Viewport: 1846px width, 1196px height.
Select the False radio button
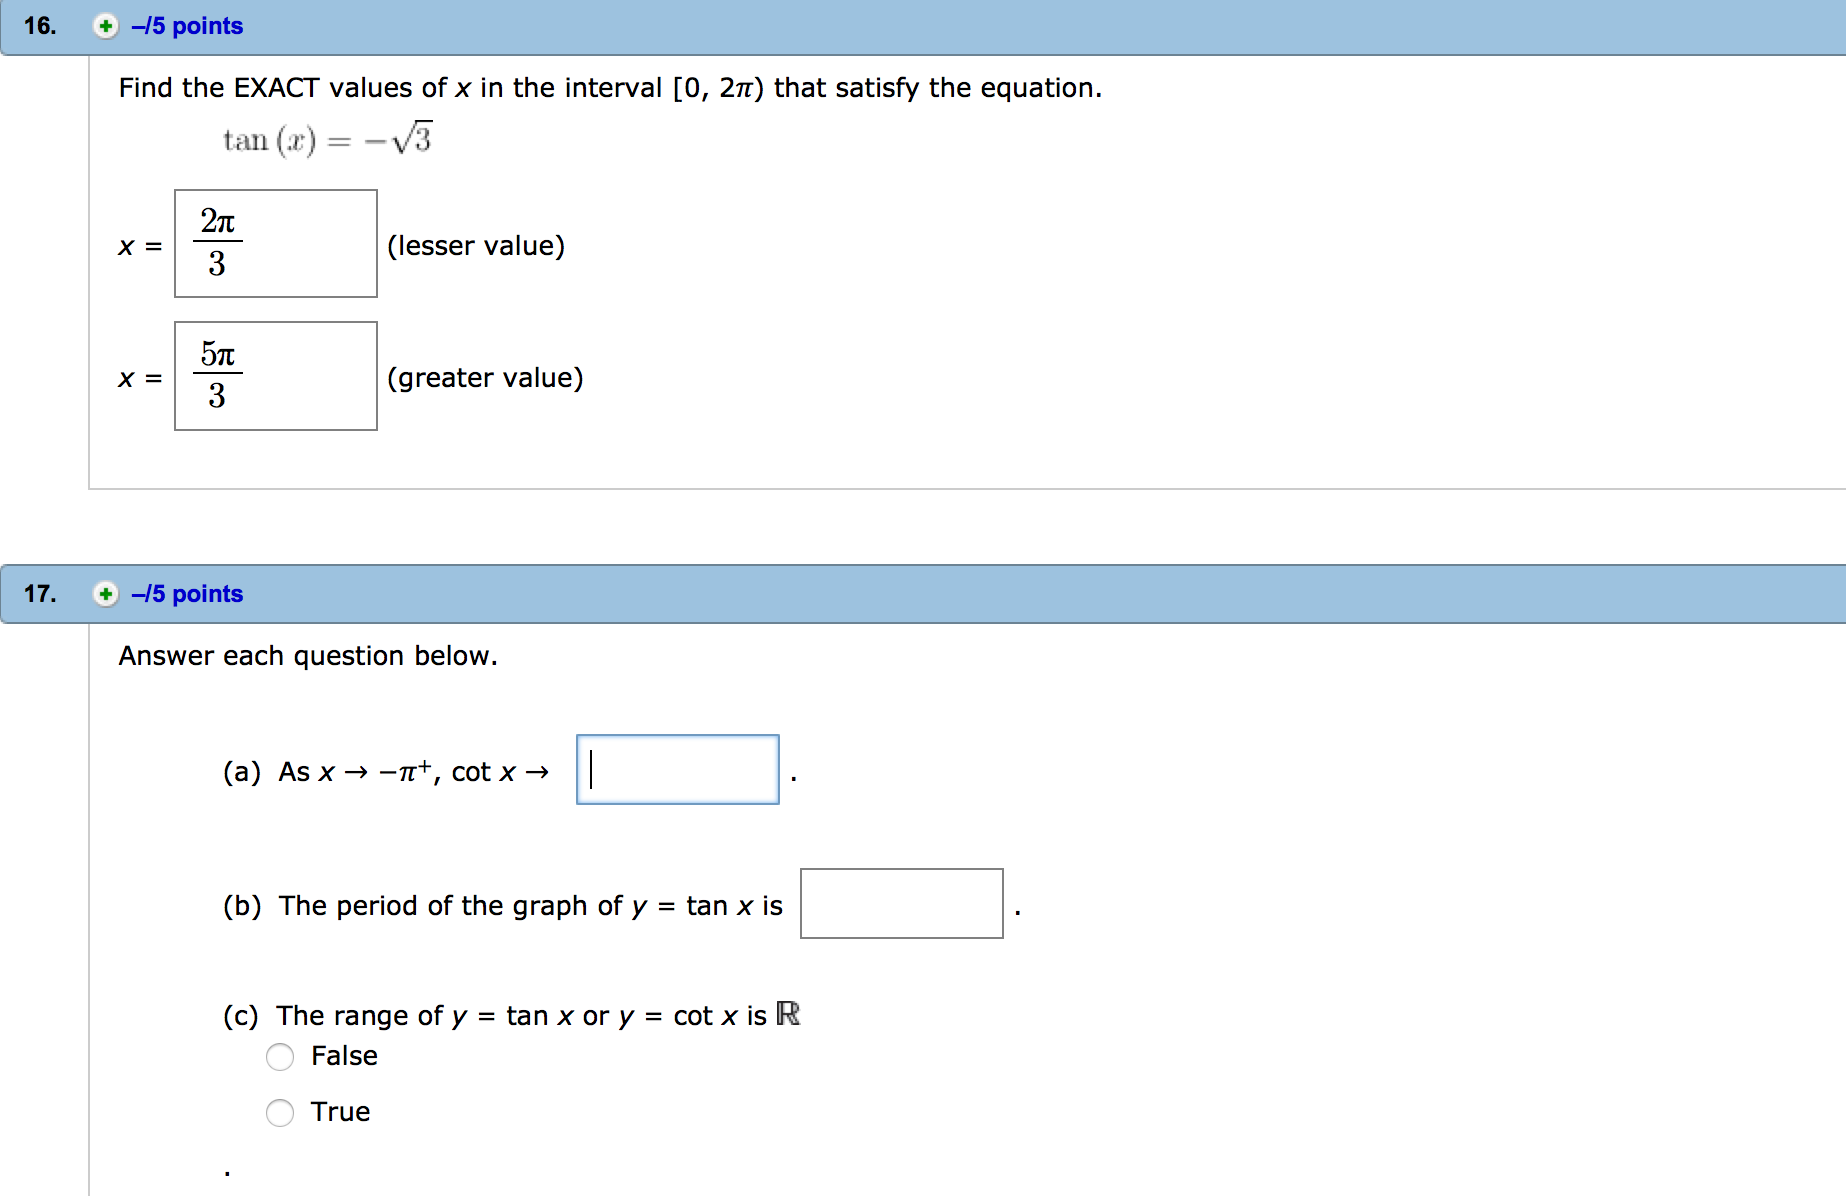280,1057
